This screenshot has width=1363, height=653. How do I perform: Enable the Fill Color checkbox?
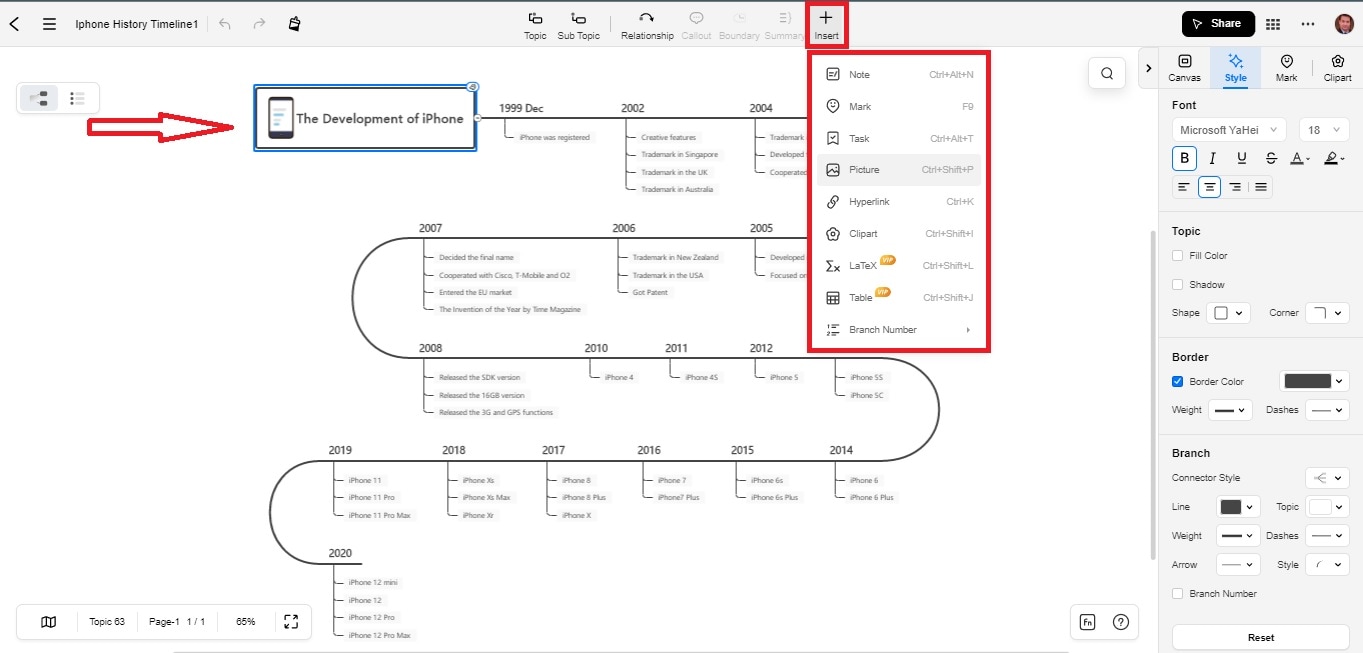(x=1178, y=256)
